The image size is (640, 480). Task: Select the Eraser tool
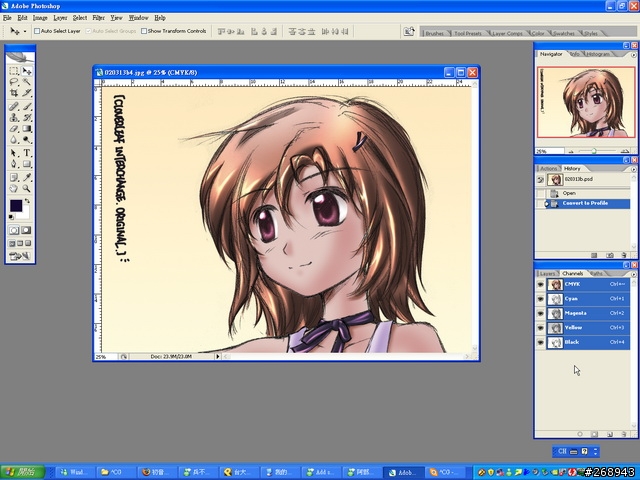[14, 129]
